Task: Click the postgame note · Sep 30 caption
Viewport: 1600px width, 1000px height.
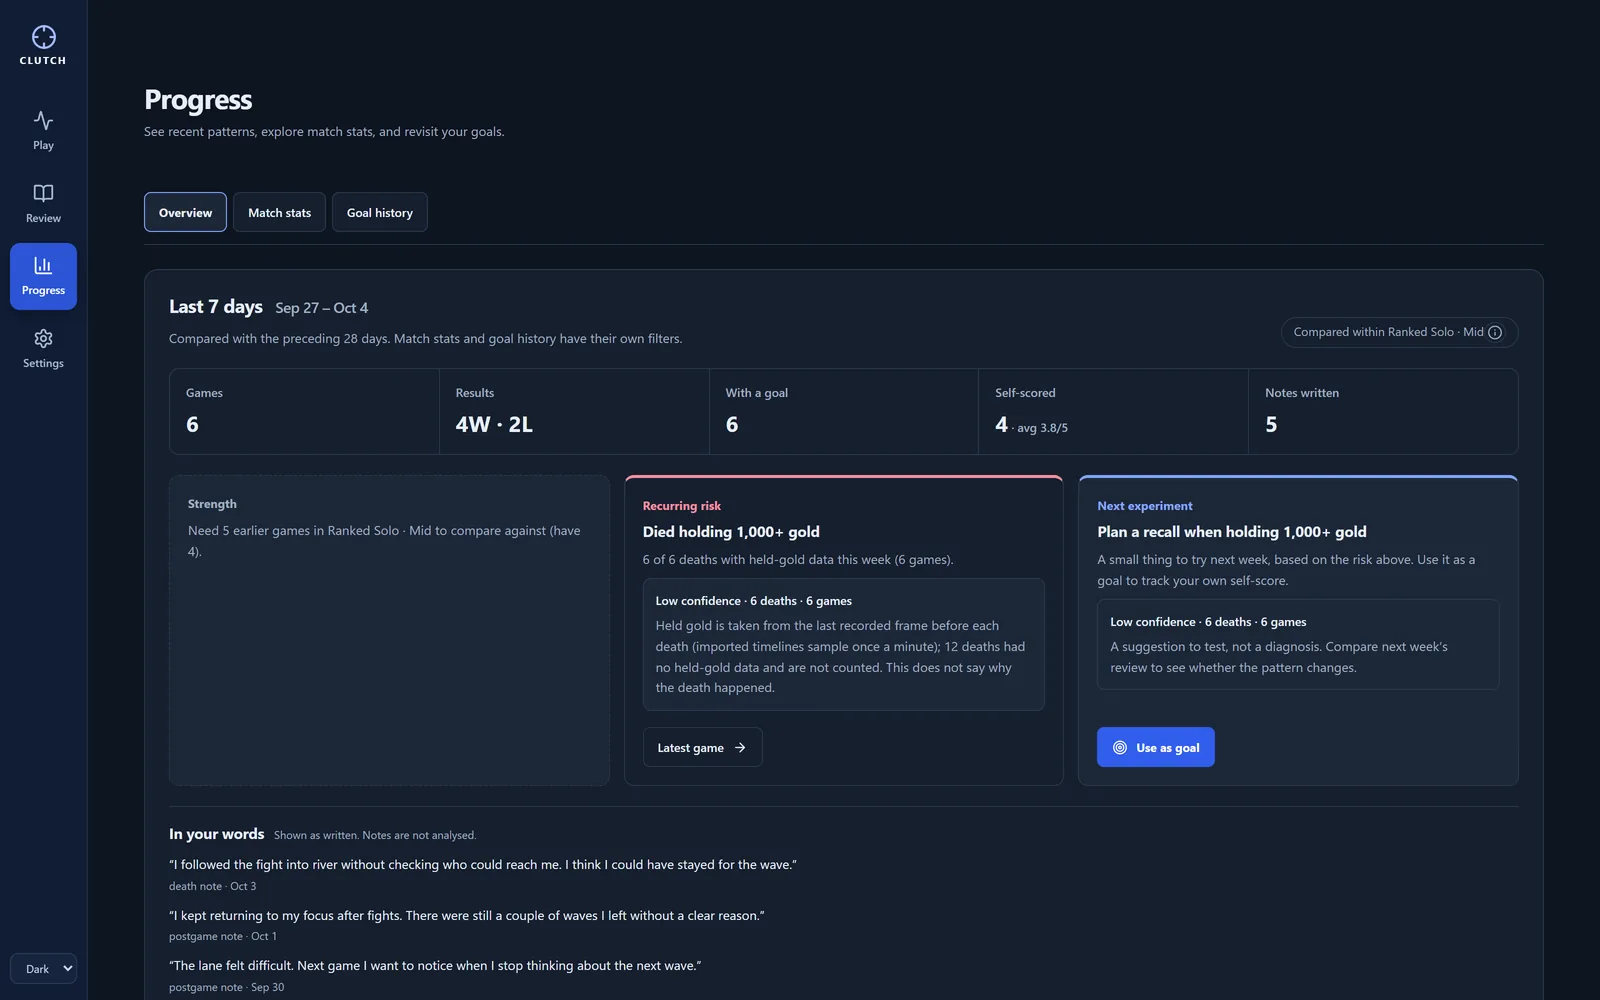Action: coord(226,987)
